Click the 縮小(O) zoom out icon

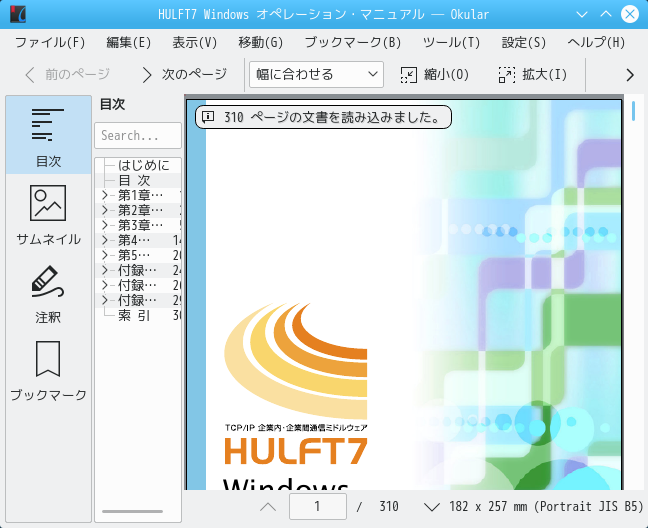408,75
